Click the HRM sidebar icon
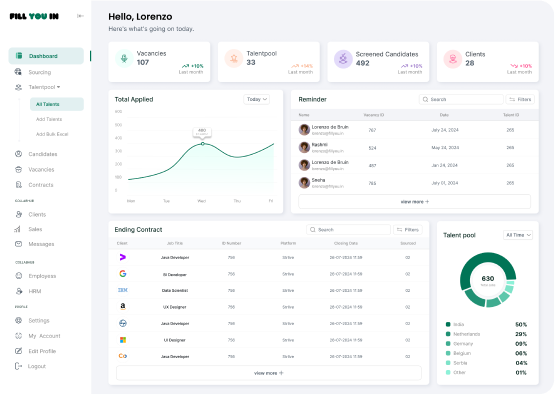The width and height of the screenshot is (555, 395). (x=18, y=291)
